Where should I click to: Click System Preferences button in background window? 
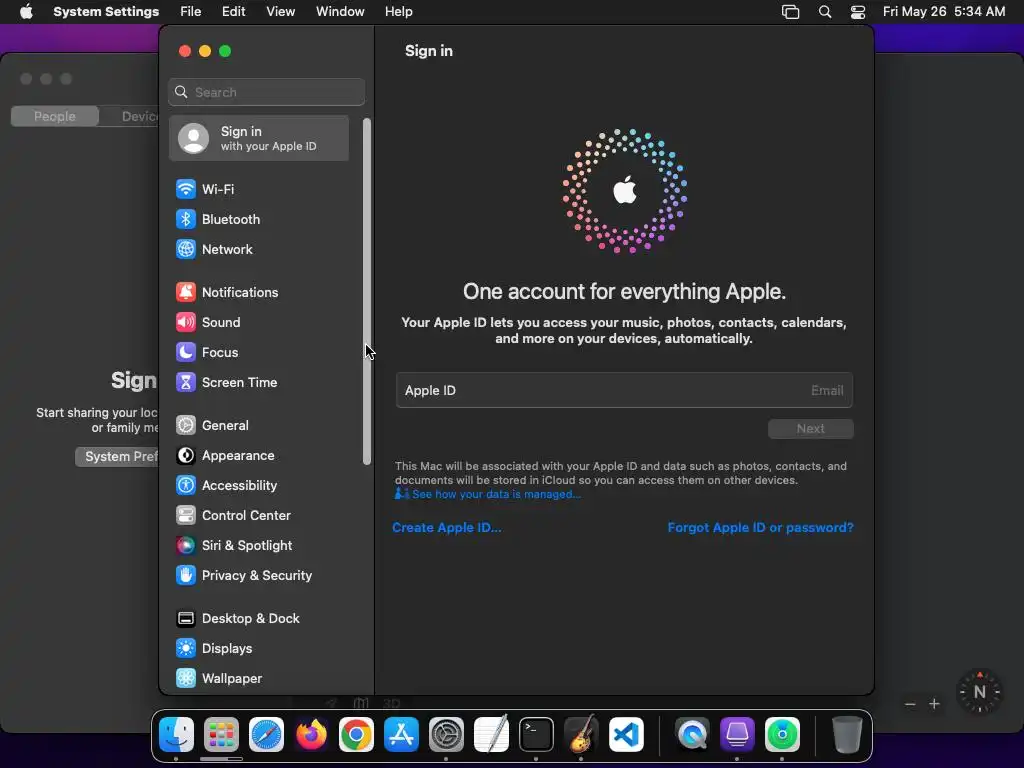117,456
